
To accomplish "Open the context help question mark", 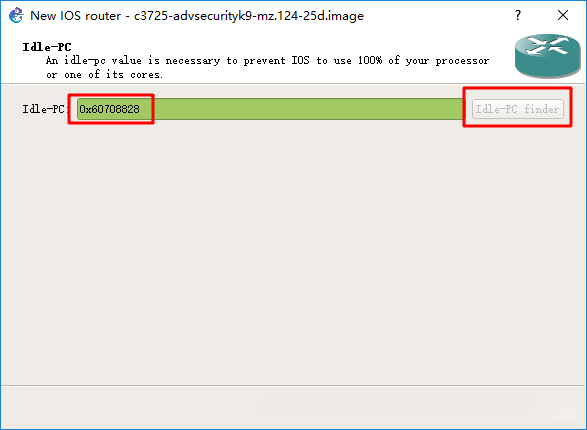I will click(518, 15).
